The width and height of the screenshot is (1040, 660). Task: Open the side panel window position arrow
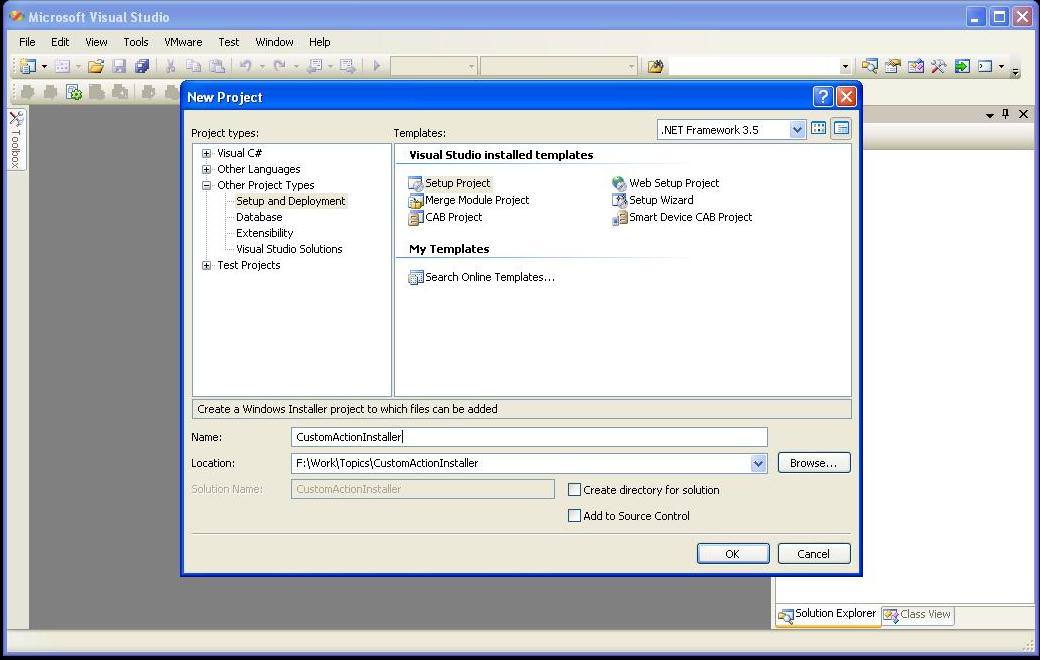click(990, 115)
